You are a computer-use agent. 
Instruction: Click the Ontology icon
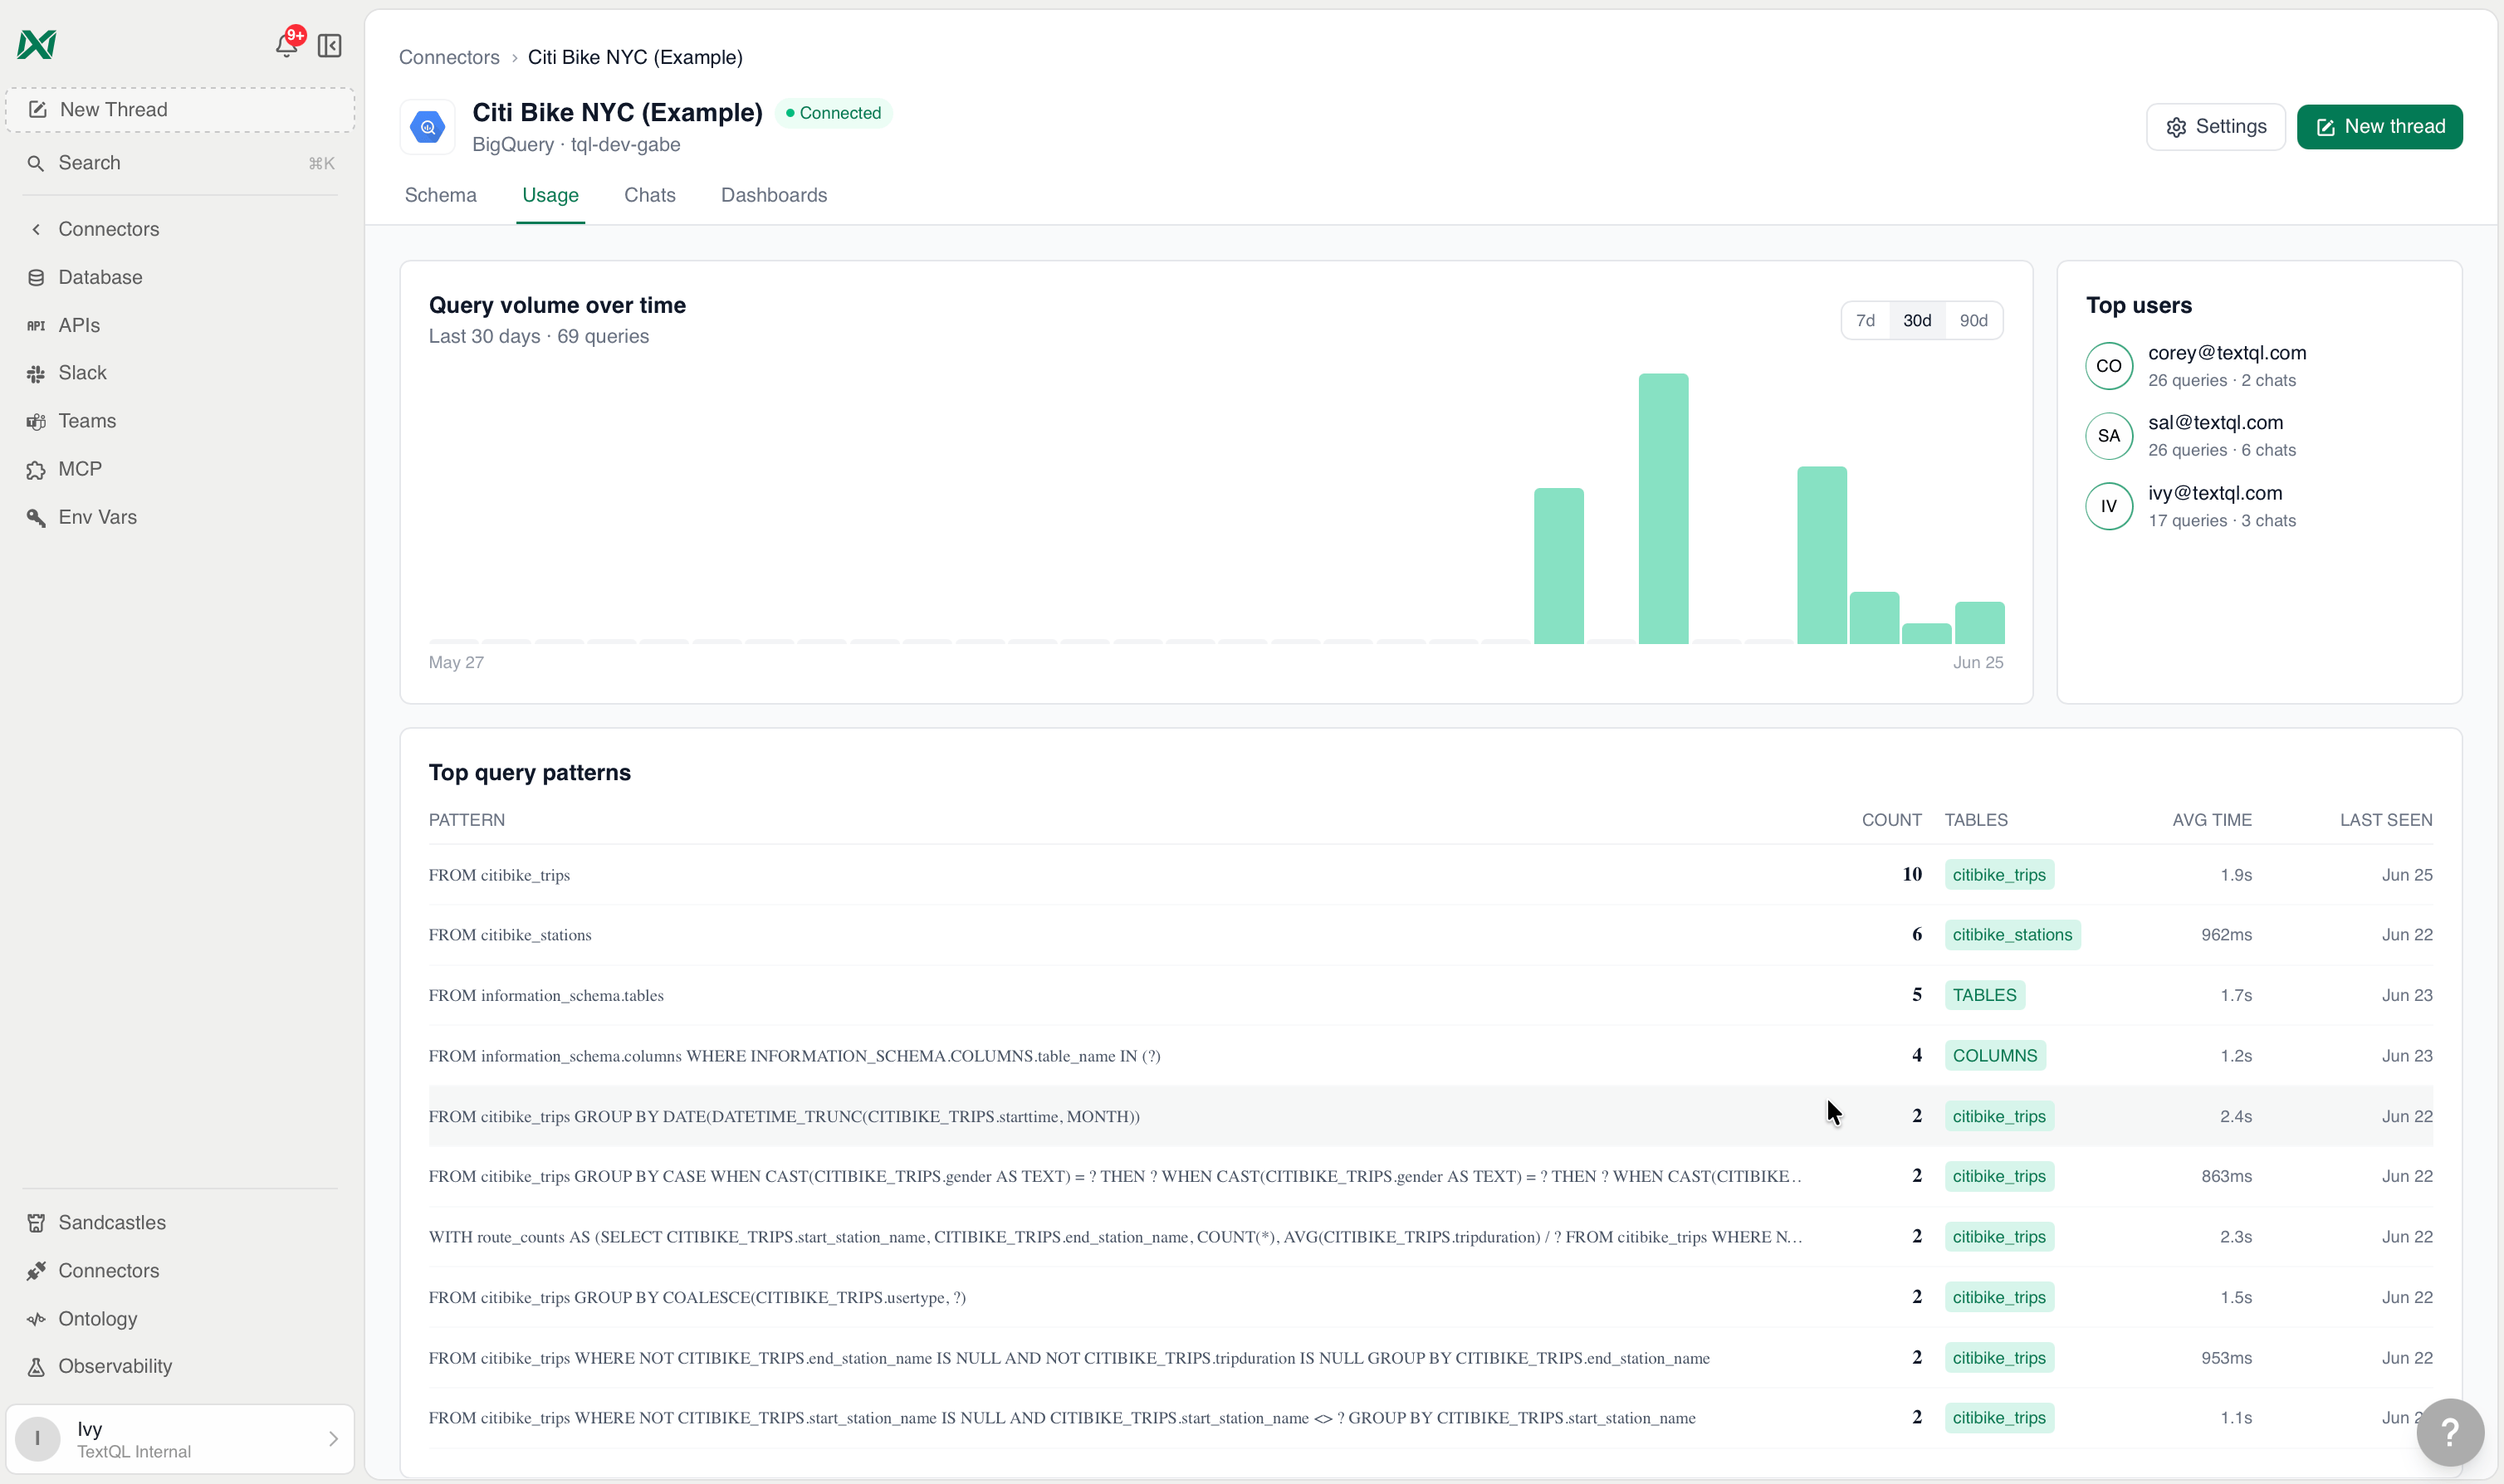click(x=36, y=1318)
